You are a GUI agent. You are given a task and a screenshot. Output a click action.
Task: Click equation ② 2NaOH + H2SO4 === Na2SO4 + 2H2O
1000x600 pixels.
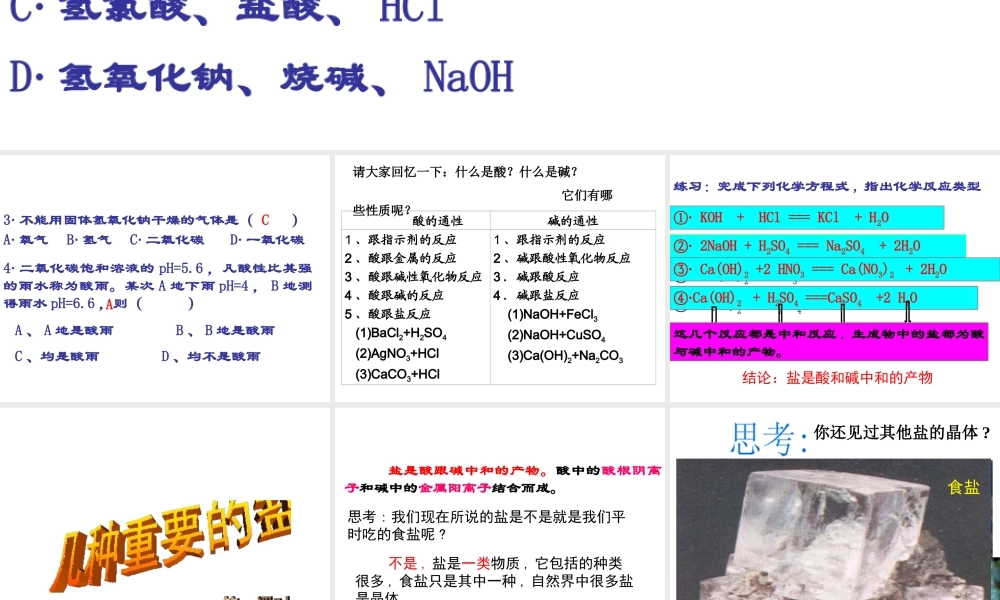point(818,245)
